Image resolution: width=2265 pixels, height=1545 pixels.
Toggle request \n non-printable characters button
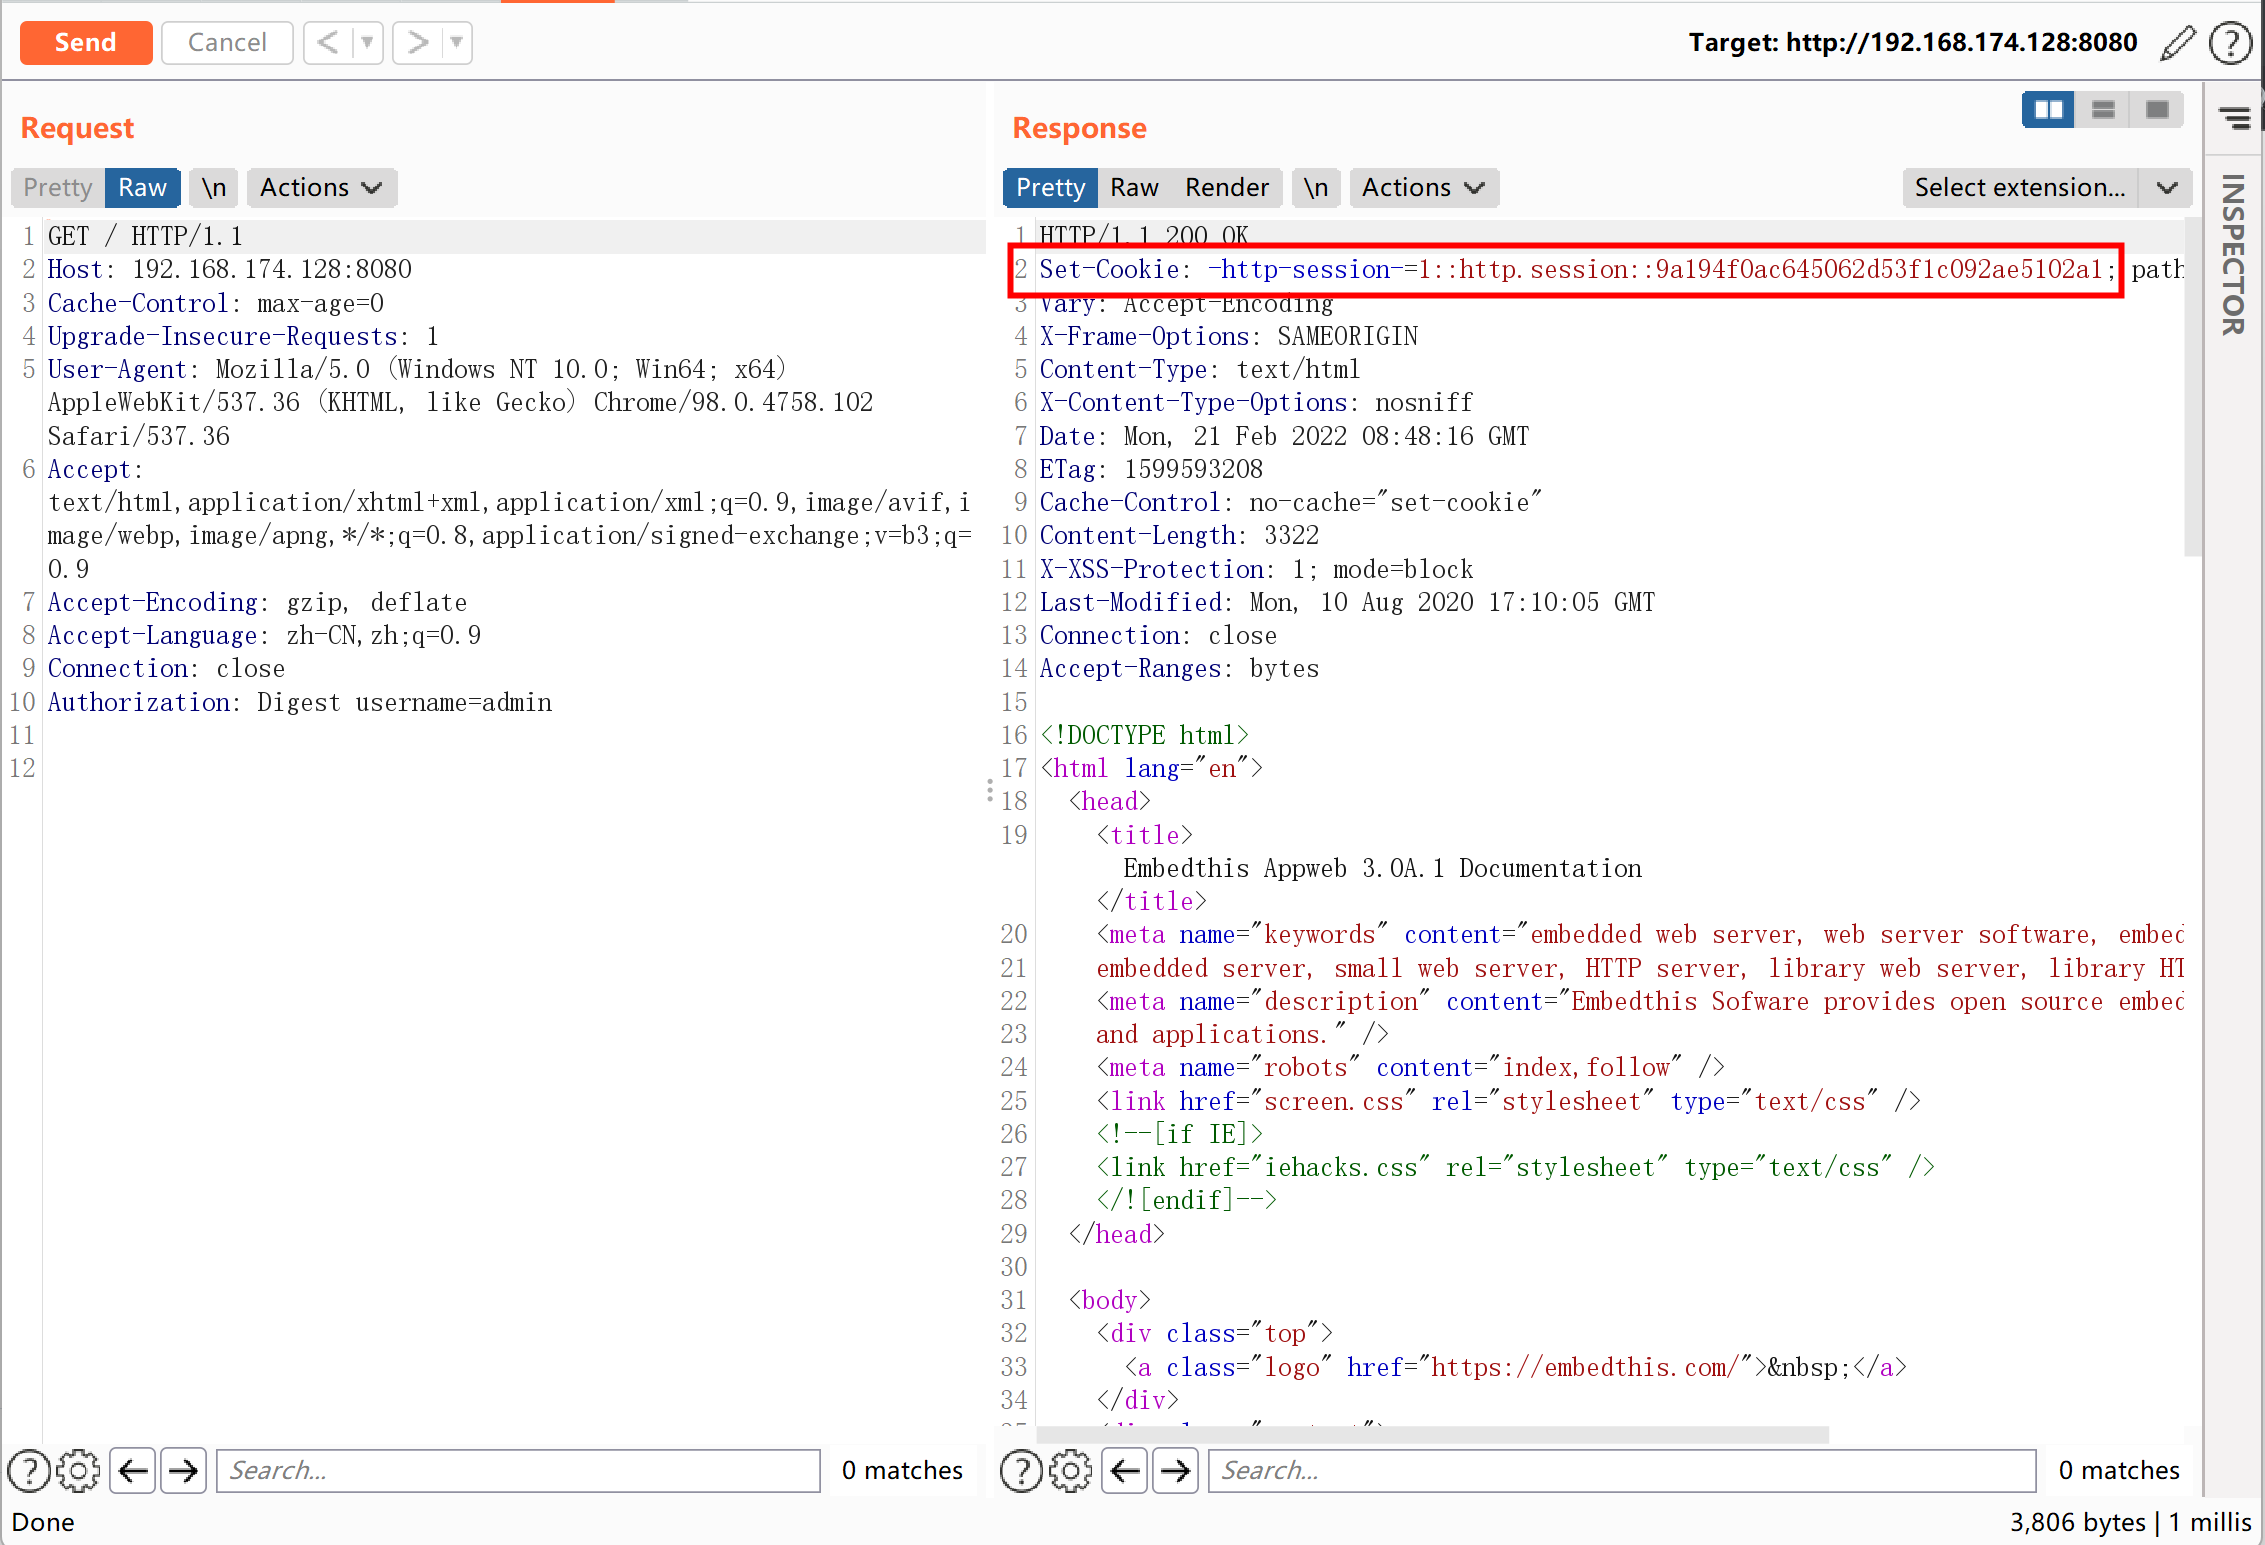click(x=214, y=188)
